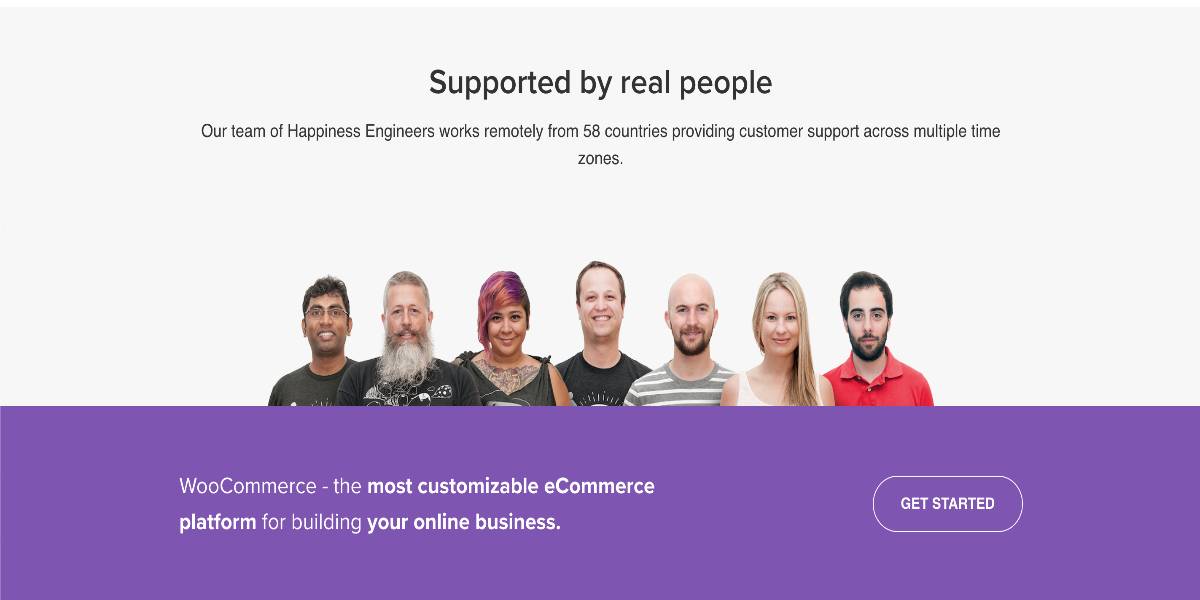The height and width of the screenshot is (600, 1200).
Task: Click the bold word "platform" in banner
Action: (x=218, y=522)
